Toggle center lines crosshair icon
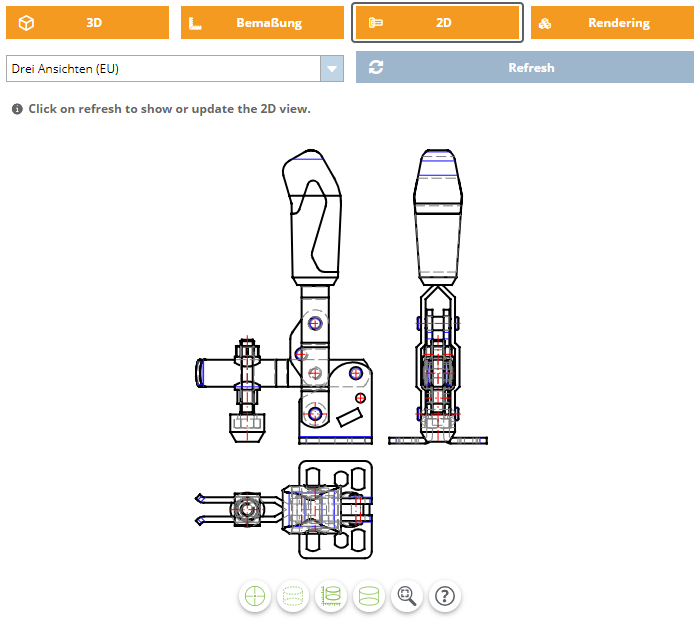700x643 pixels. (255, 596)
